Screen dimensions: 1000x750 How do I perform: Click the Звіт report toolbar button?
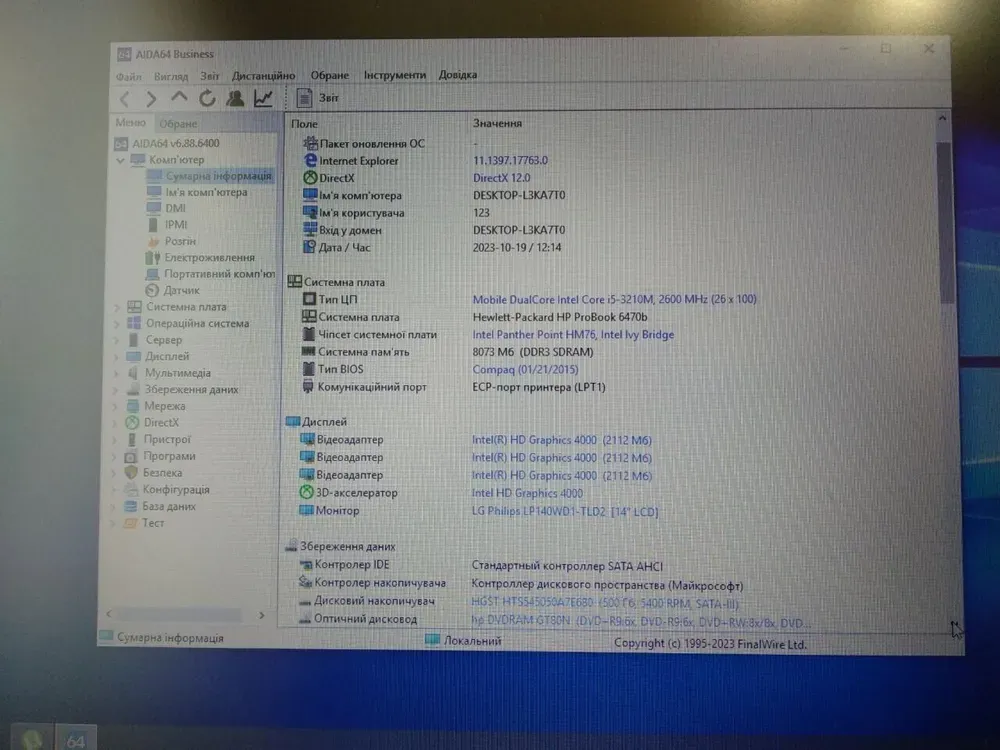pos(319,98)
